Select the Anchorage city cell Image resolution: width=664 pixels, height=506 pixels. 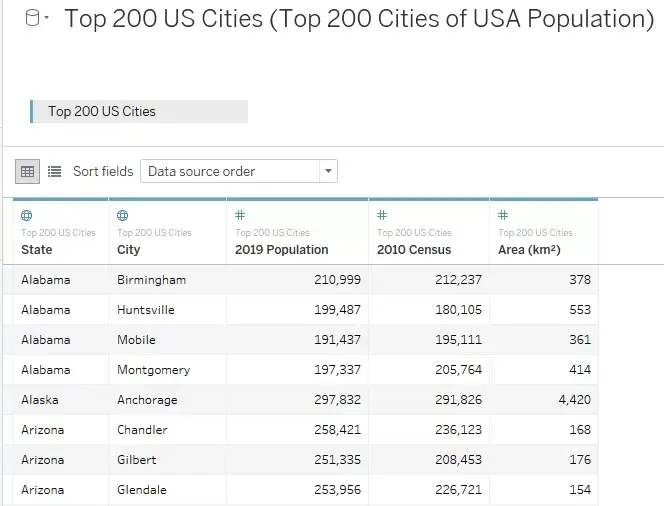coord(147,400)
